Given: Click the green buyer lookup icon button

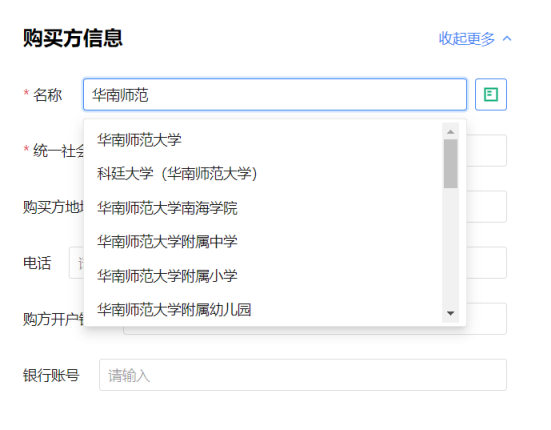Looking at the screenshot, I should pyautogui.click(x=491, y=95).
